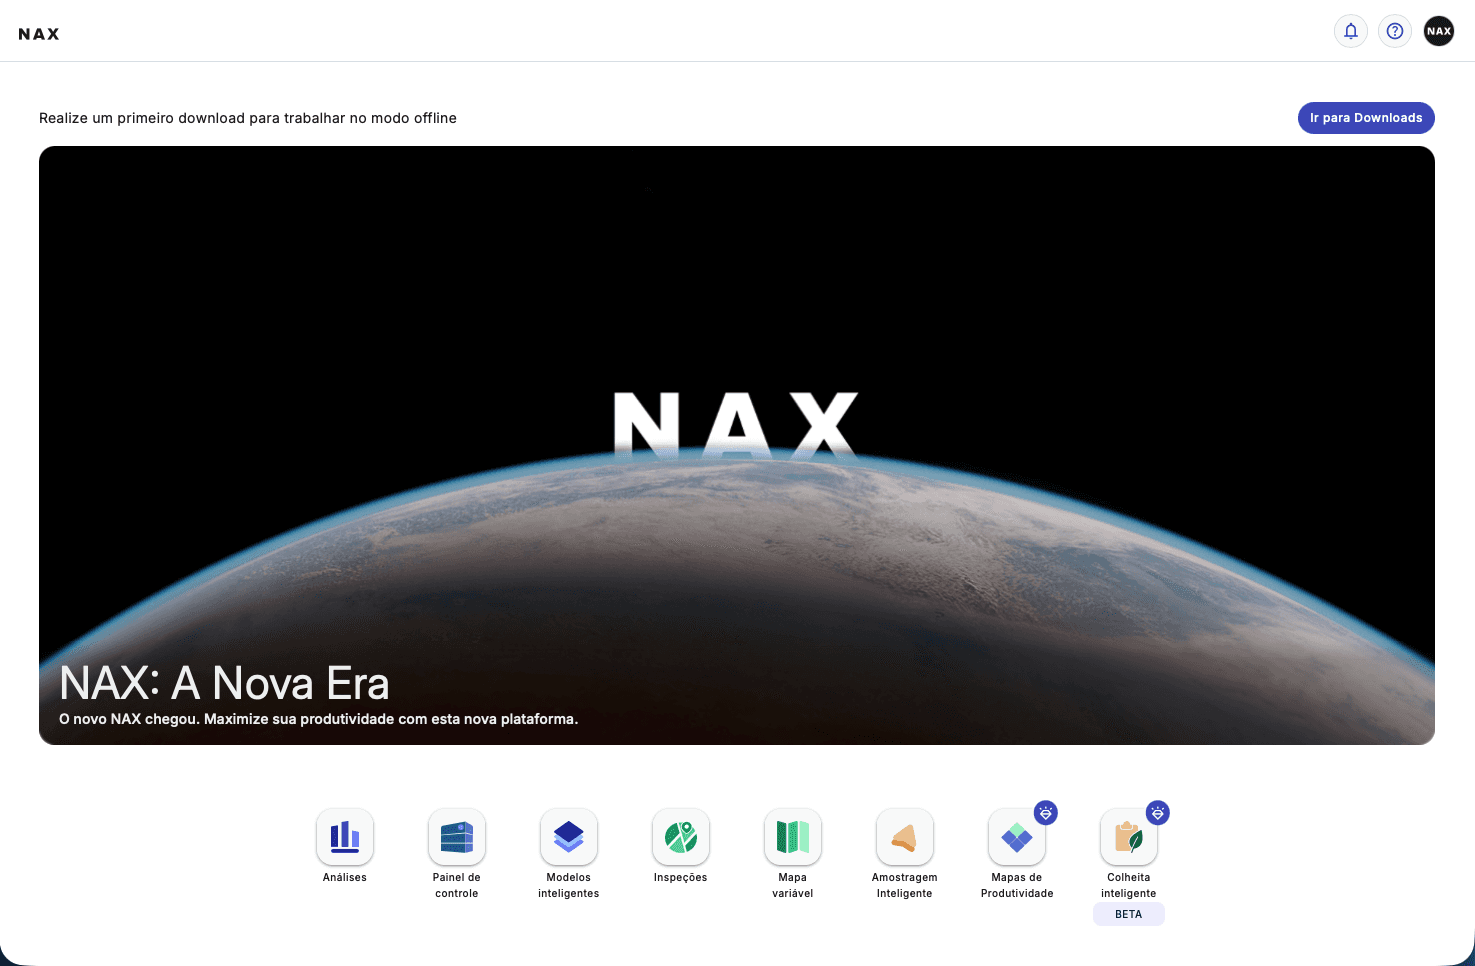Click Ir para Downloads button
Screen dimensions: 1475x966
pyautogui.click(x=1366, y=118)
